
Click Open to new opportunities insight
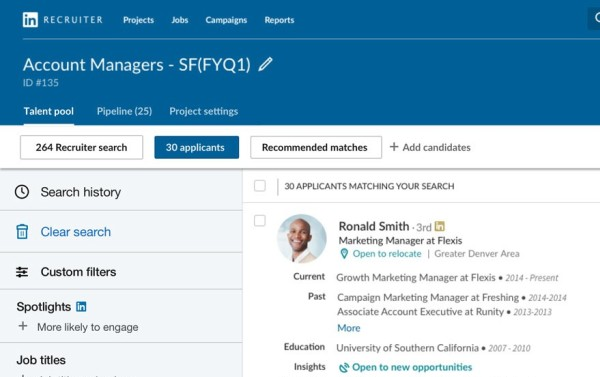[412, 367]
